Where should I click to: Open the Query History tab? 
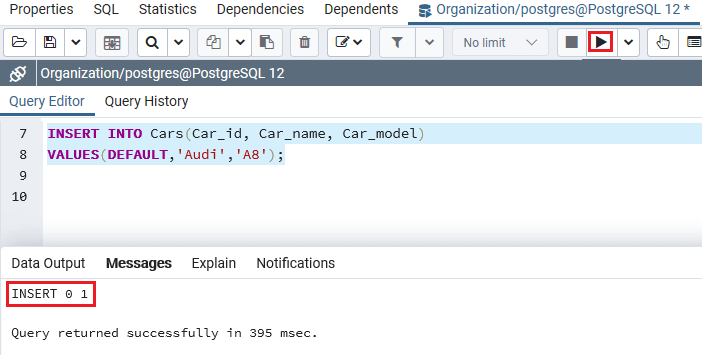click(146, 101)
